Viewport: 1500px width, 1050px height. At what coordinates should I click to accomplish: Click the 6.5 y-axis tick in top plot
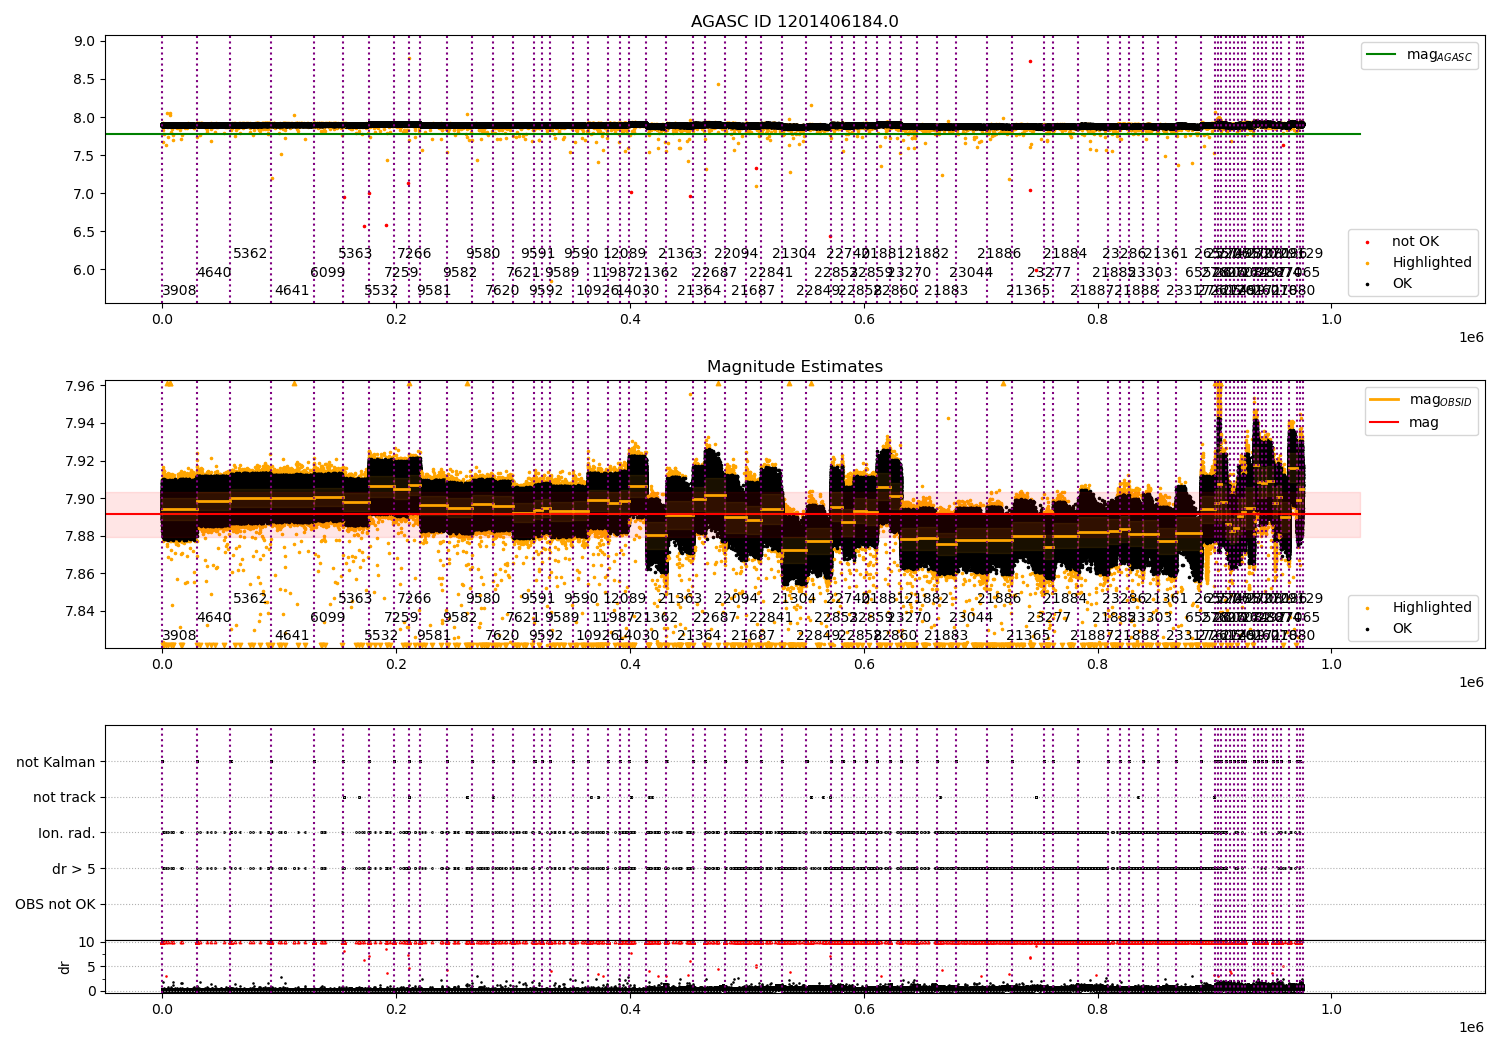point(85,232)
